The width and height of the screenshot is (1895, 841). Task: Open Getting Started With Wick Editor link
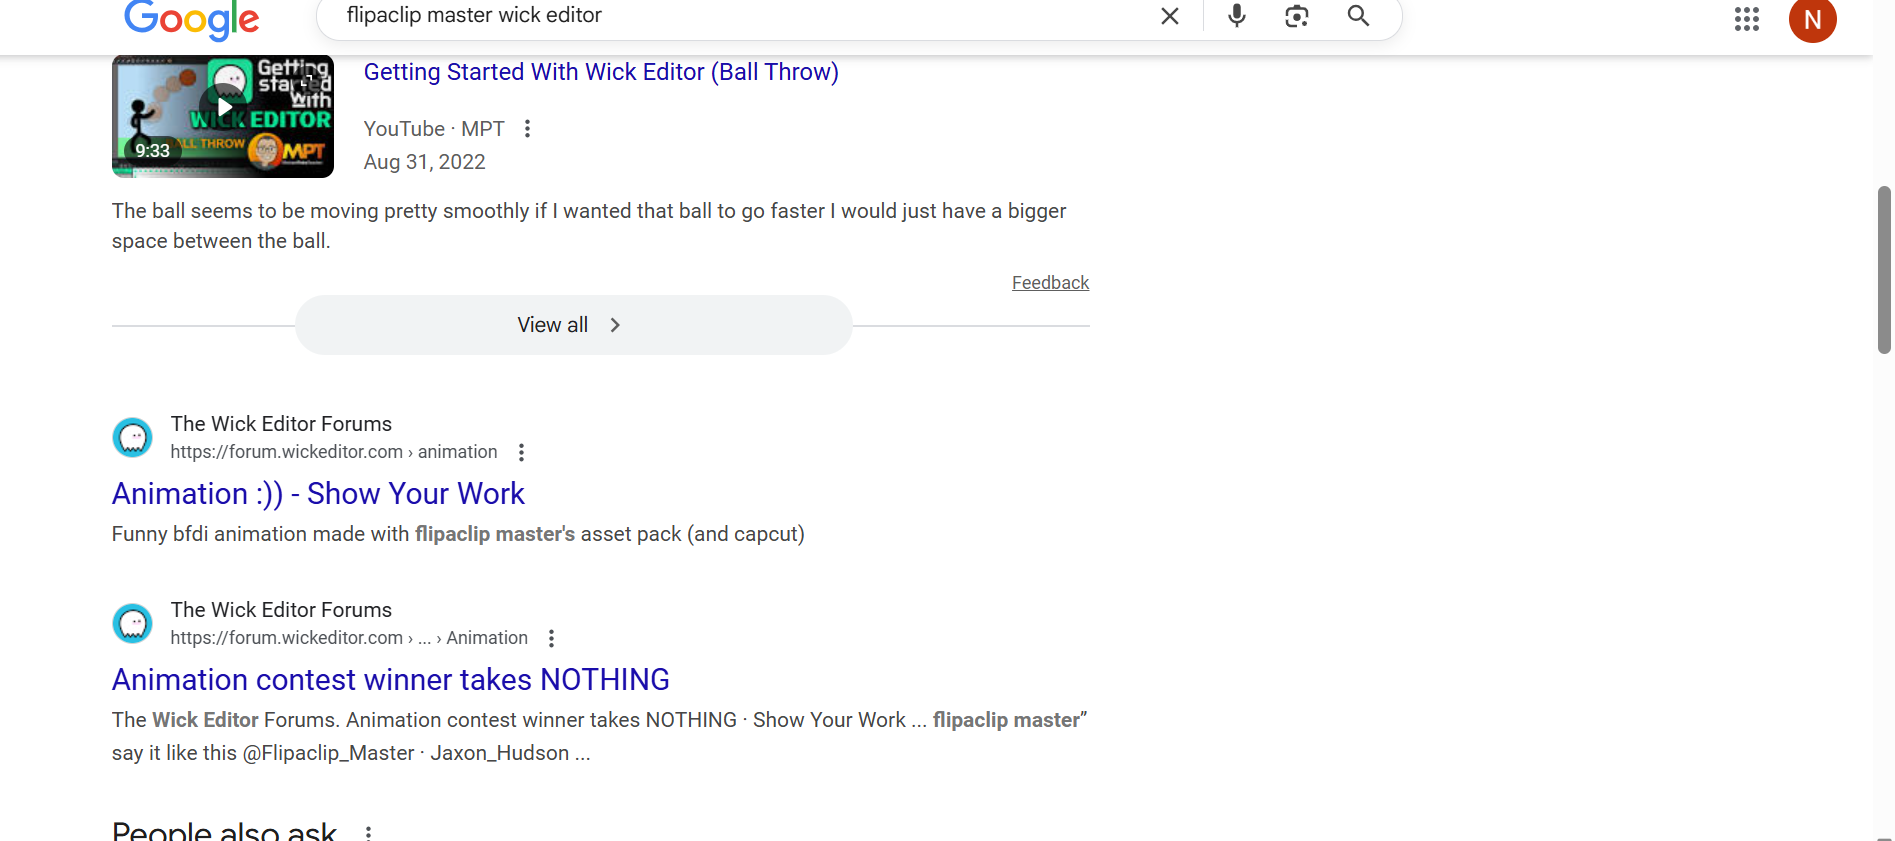[x=601, y=72]
